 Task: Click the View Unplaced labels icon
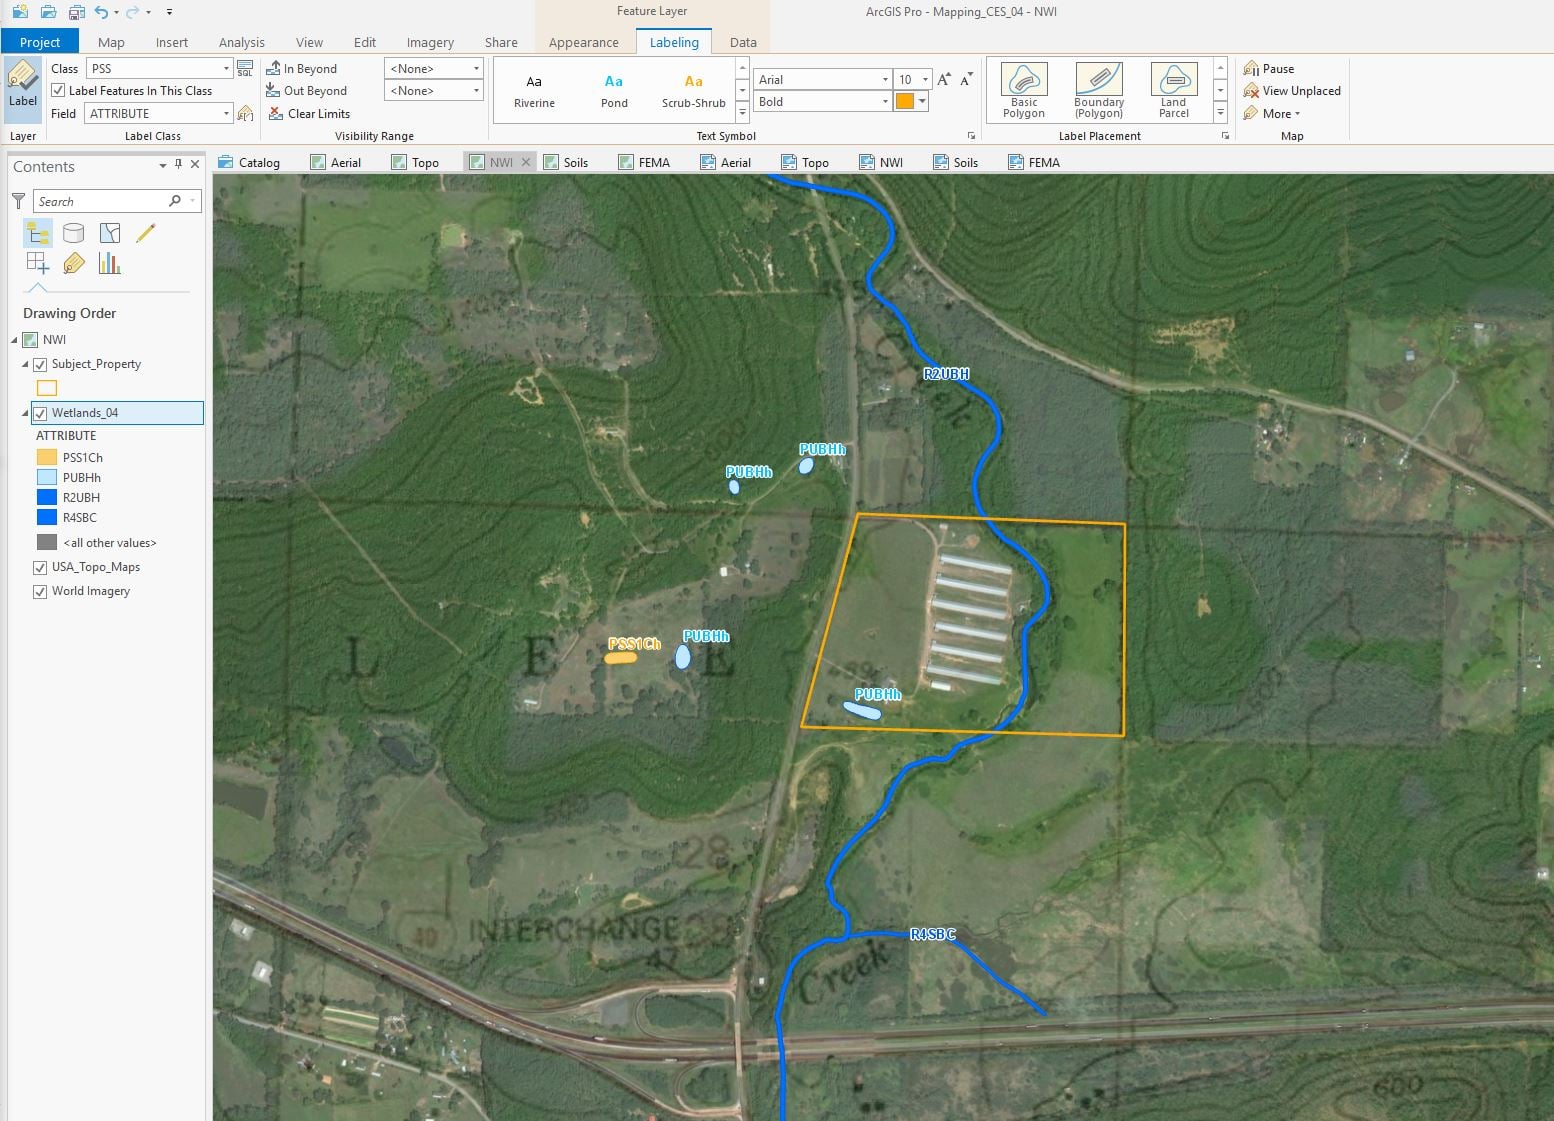pos(1251,91)
